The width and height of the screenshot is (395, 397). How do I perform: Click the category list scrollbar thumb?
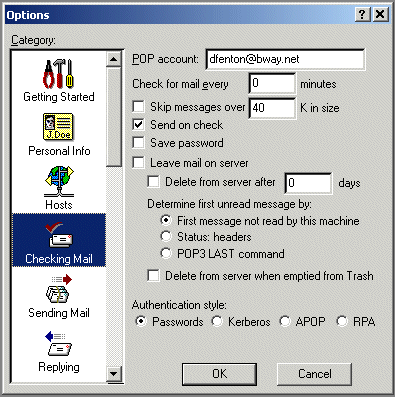tap(114, 116)
